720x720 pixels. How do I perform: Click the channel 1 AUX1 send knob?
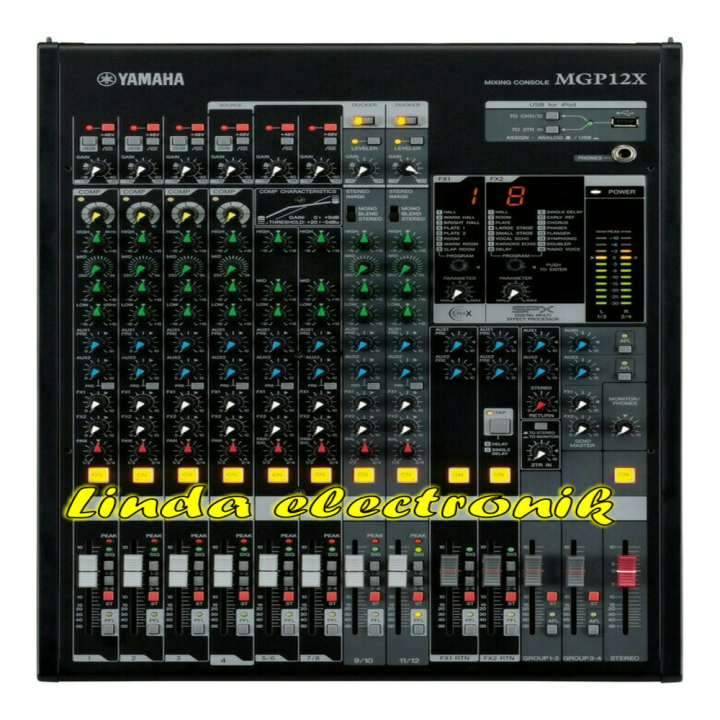pyautogui.click(x=96, y=344)
